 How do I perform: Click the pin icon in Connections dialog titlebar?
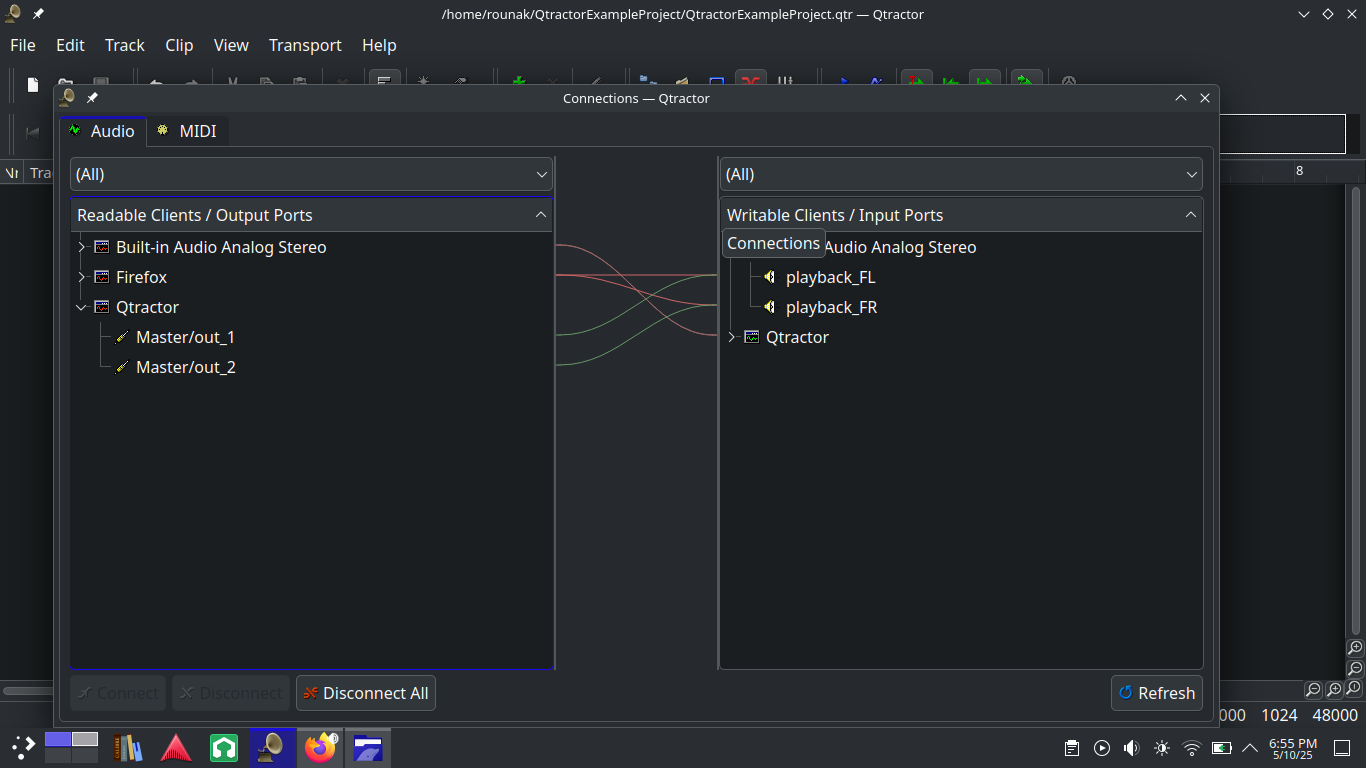point(92,98)
